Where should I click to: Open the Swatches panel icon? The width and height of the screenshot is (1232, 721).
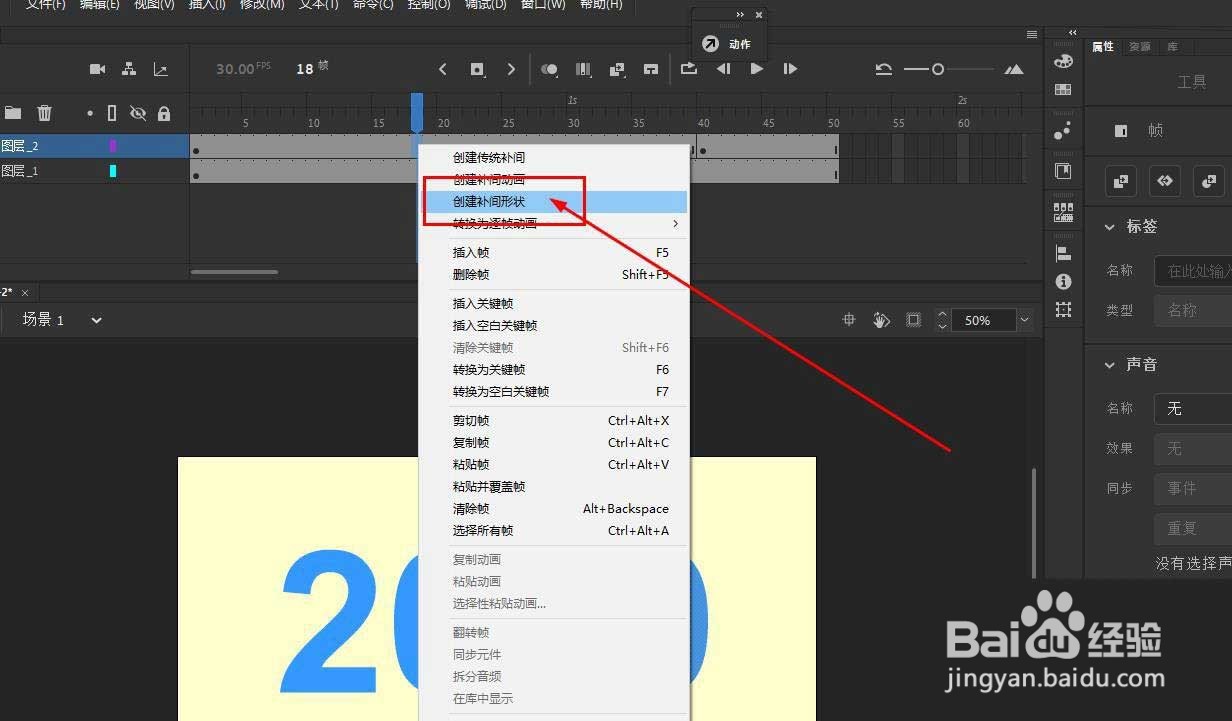coord(1063,89)
